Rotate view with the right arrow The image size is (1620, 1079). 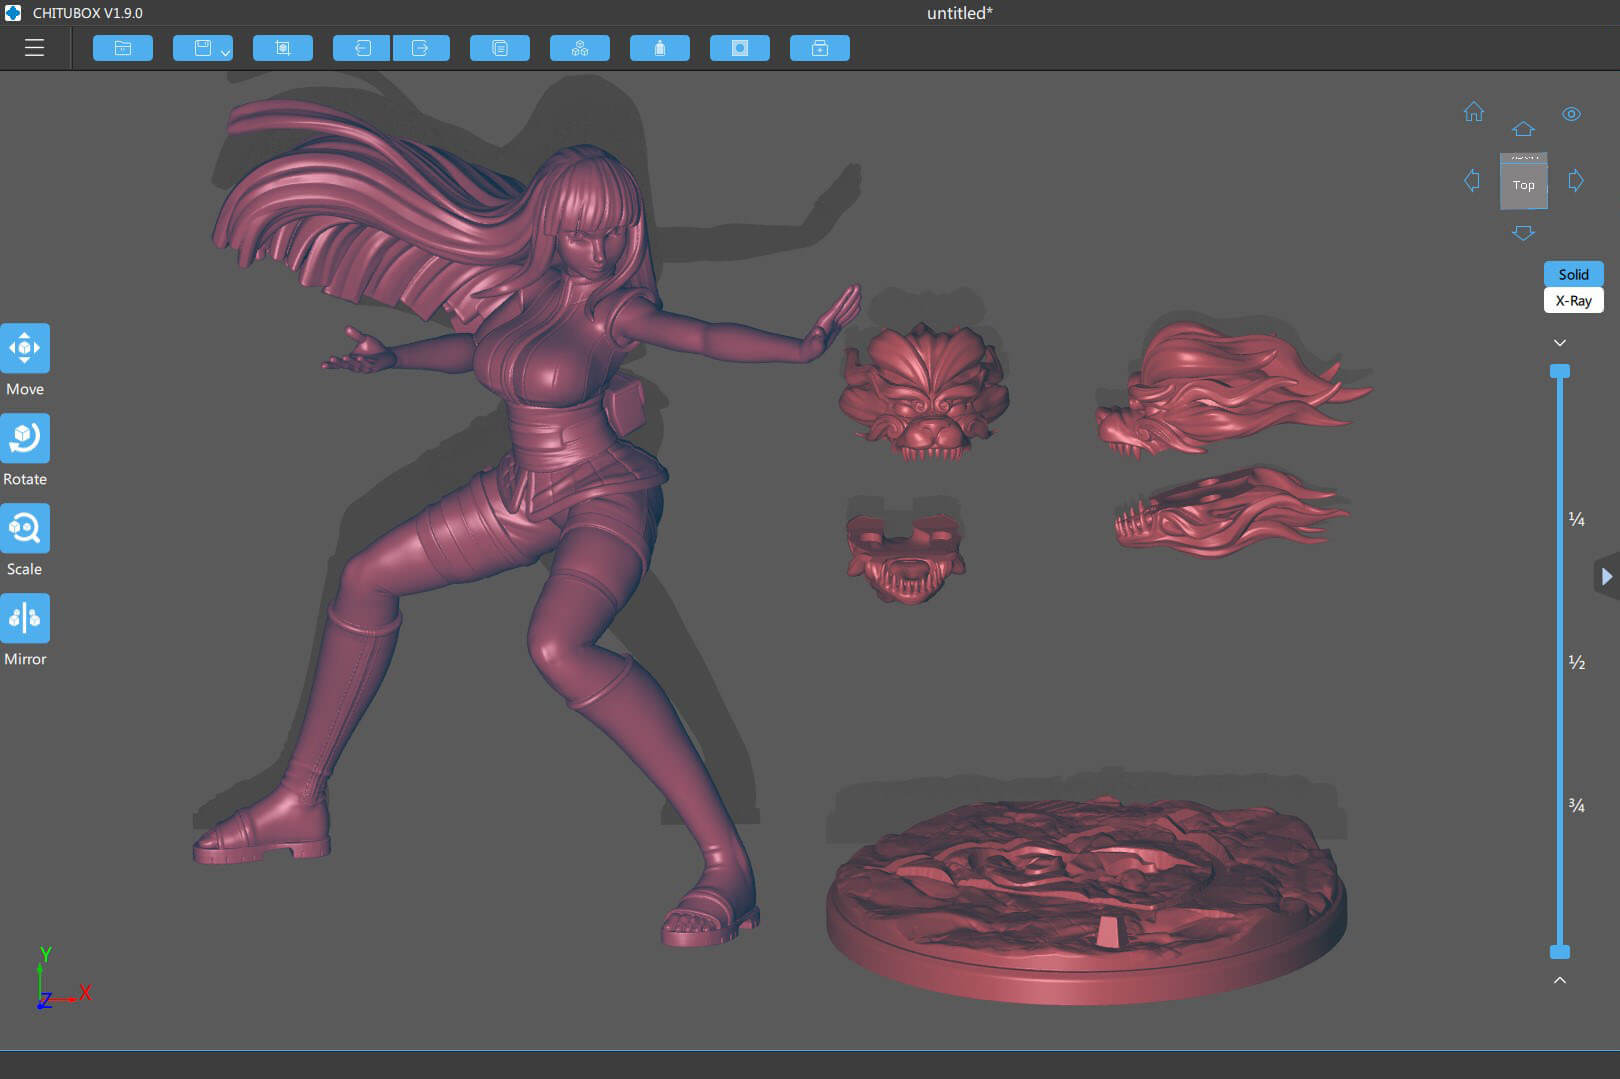[1576, 181]
